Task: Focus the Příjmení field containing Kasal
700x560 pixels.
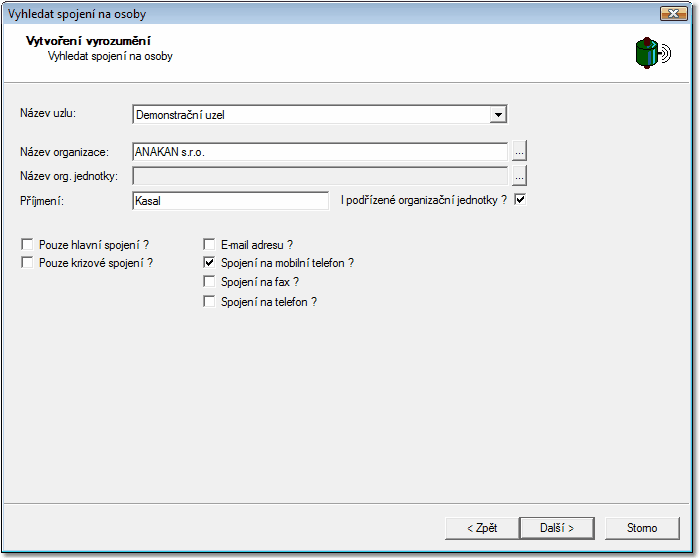Action: pyautogui.click(x=230, y=201)
